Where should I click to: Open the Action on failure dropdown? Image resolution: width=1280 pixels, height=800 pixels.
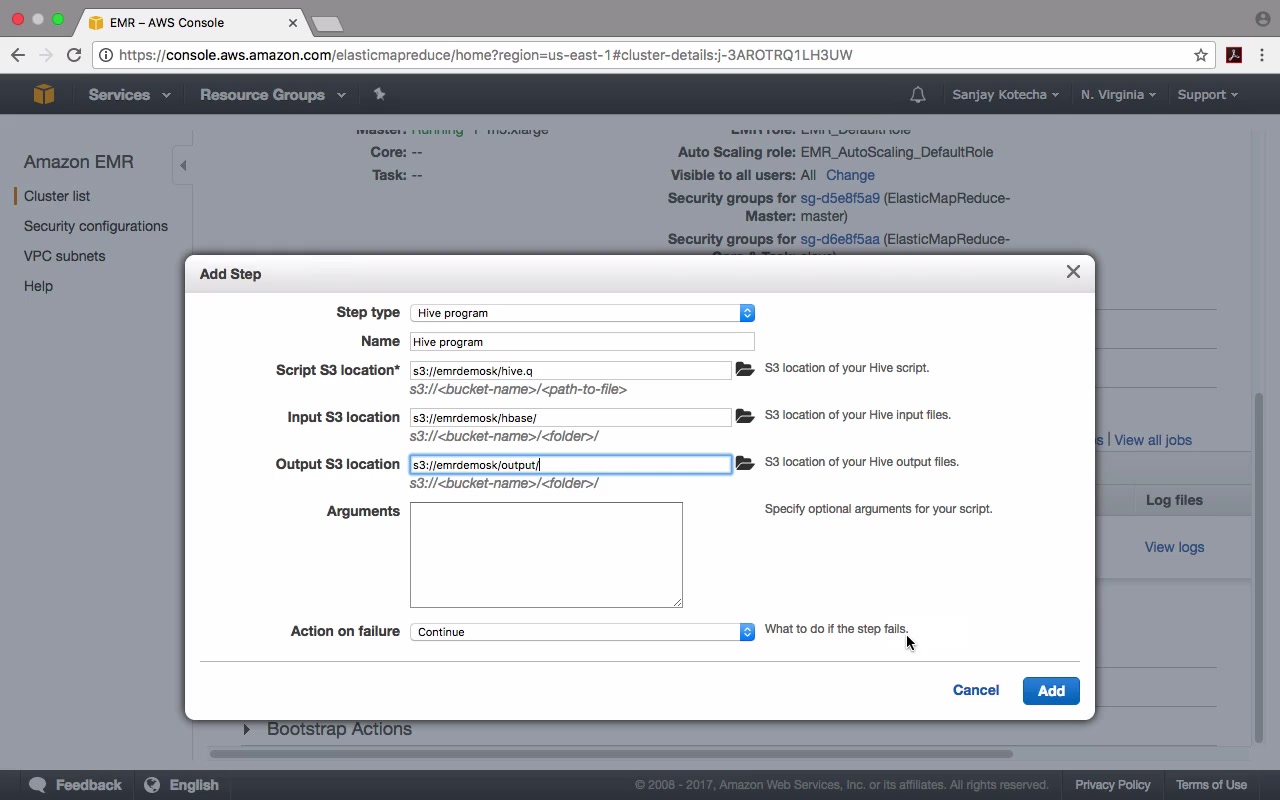pyautogui.click(x=582, y=632)
